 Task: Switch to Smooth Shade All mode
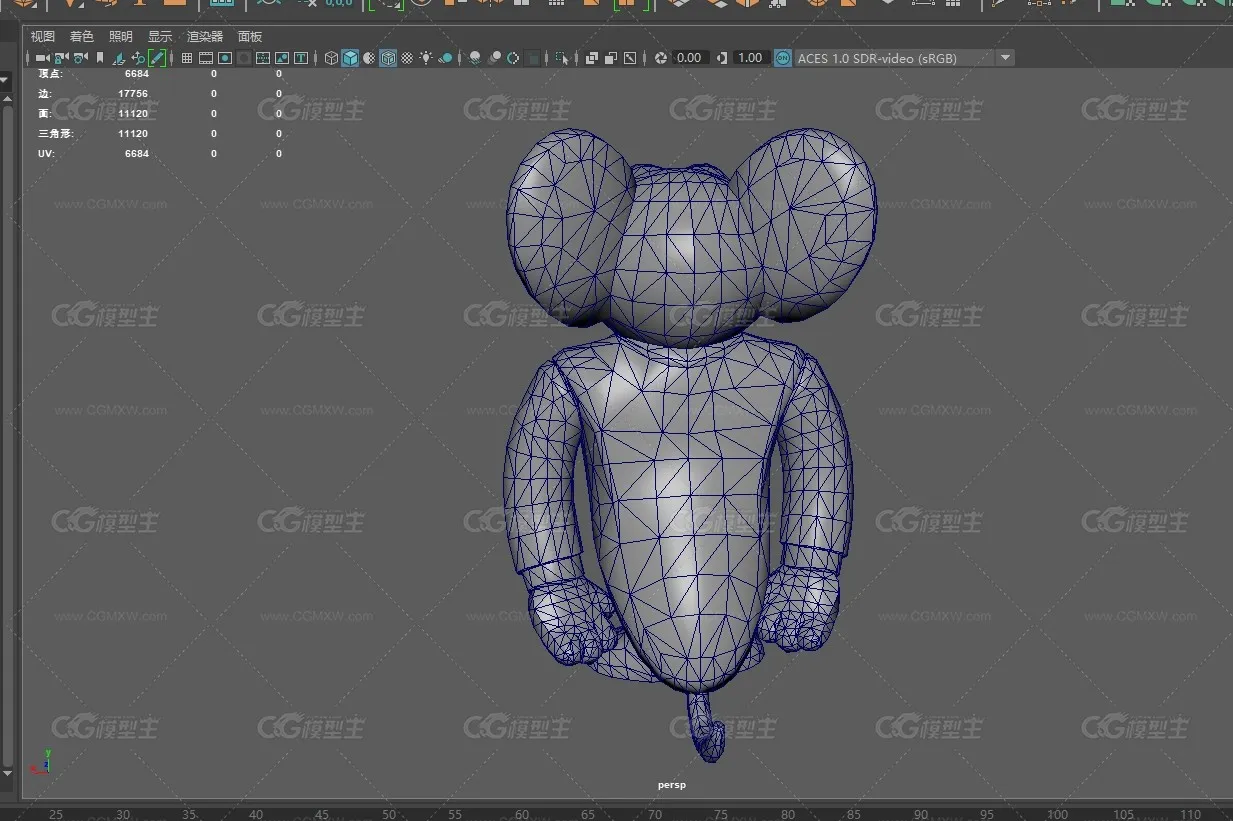point(350,58)
